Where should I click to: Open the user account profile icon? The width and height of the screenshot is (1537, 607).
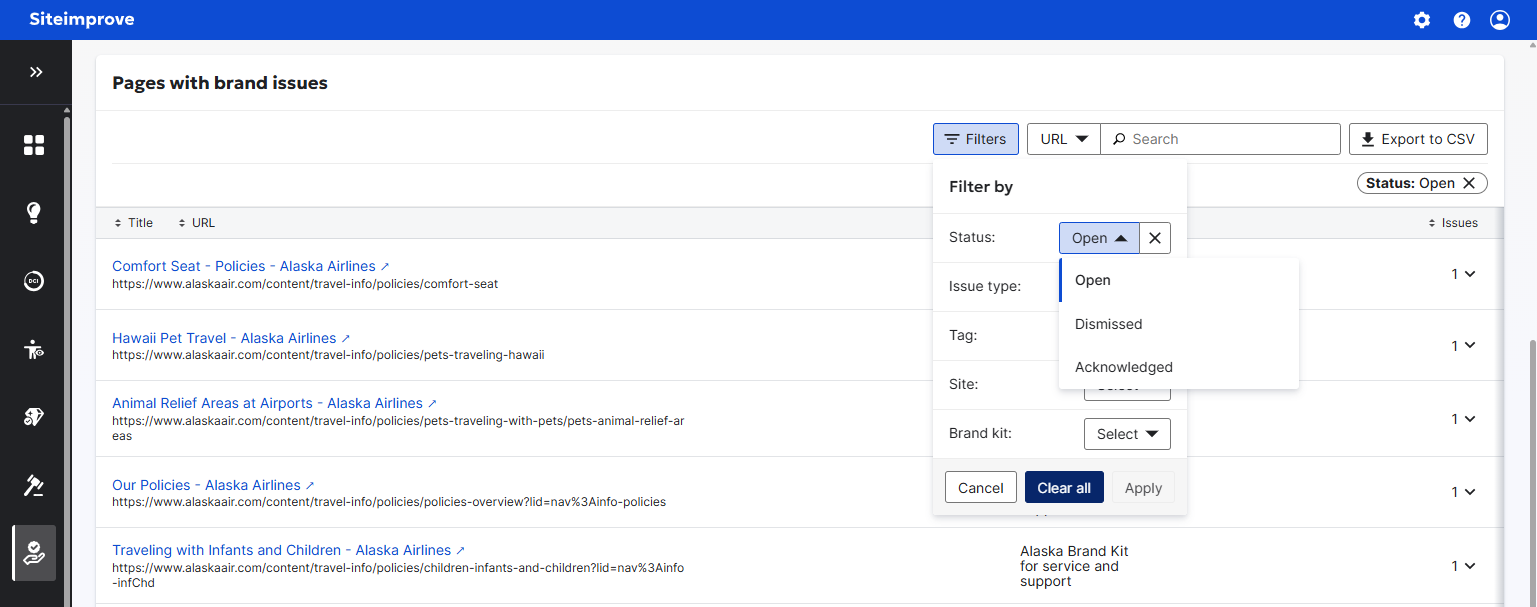pos(1500,20)
